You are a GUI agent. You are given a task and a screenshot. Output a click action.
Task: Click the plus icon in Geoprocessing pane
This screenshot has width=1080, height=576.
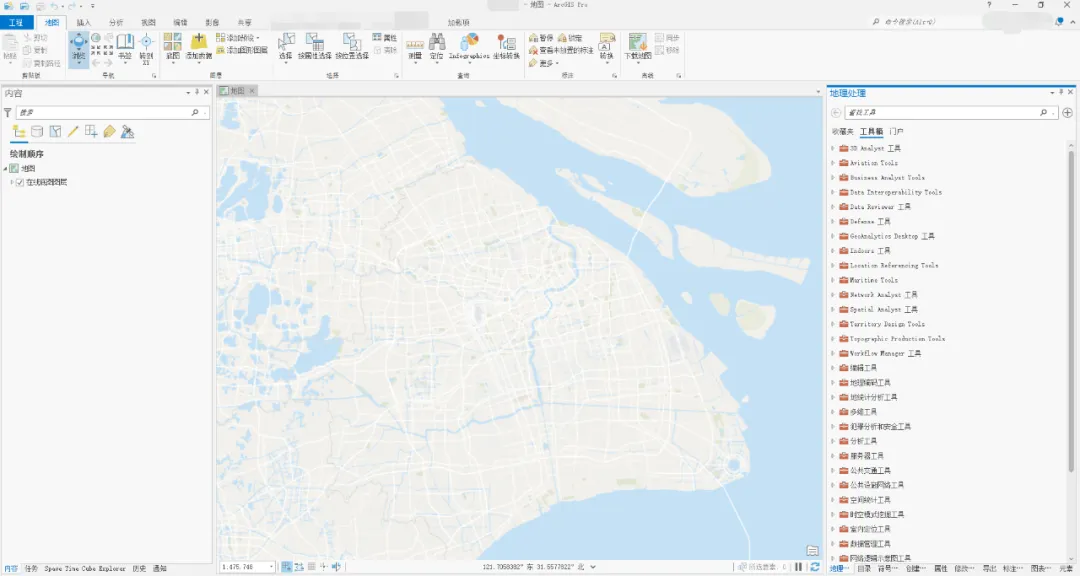click(1068, 112)
